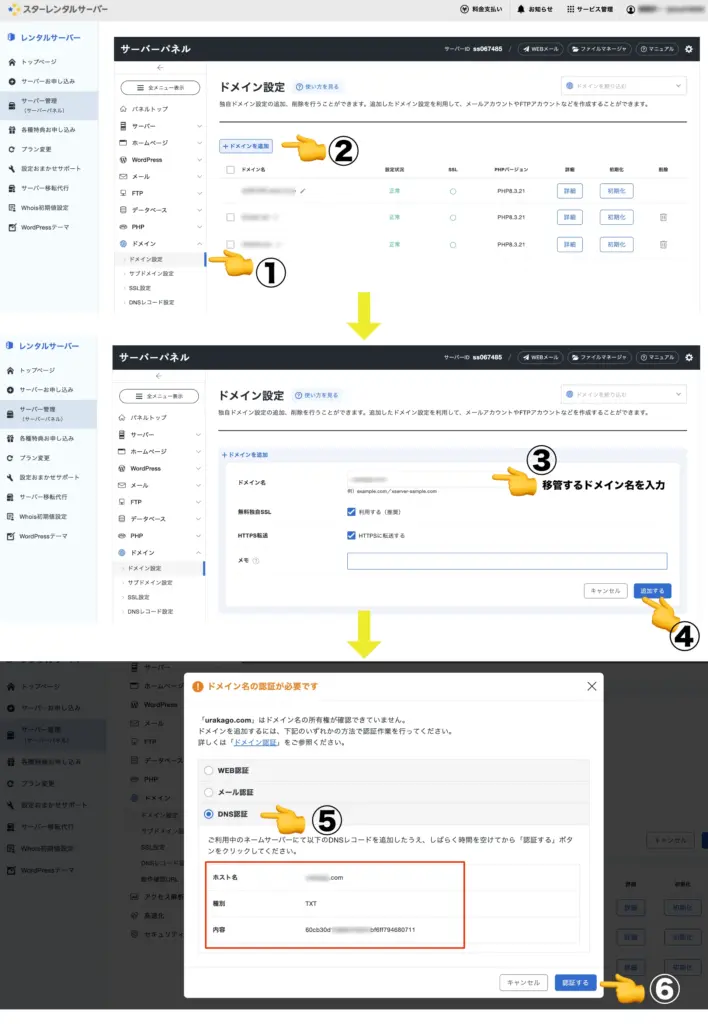Select the WEB認証 radio option

point(208,771)
